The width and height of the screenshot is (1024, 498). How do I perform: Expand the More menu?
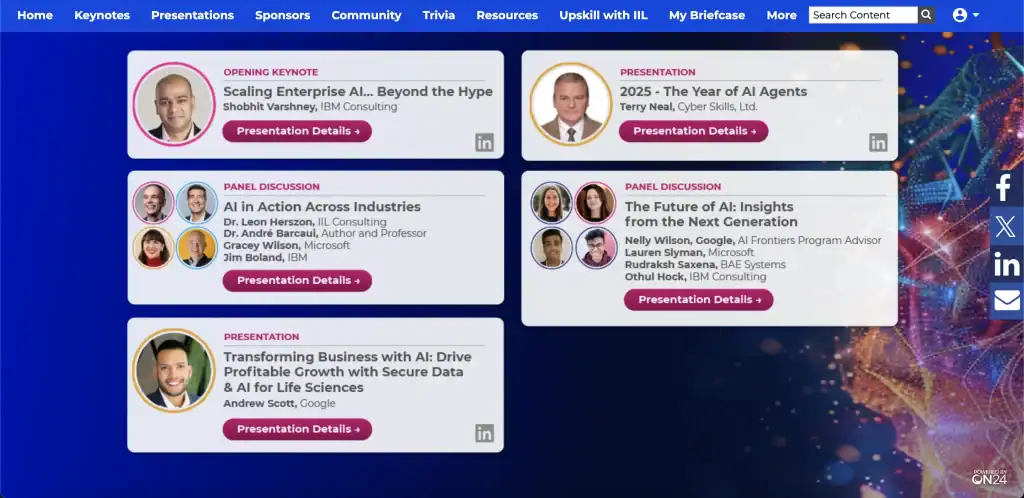click(x=782, y=15)
